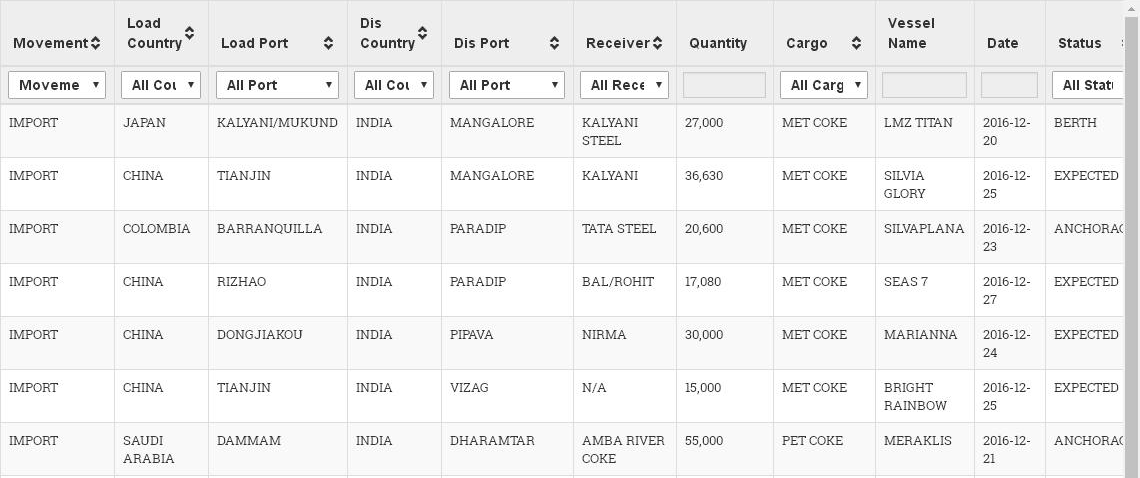Click the Quantity filter input field
The width and height of the screenshot is (1140, 478).
(724, 85)
